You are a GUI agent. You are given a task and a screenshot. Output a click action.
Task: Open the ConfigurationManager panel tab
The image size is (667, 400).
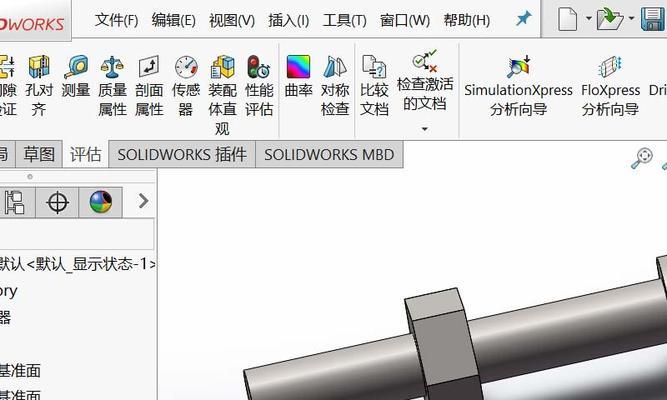15,202
